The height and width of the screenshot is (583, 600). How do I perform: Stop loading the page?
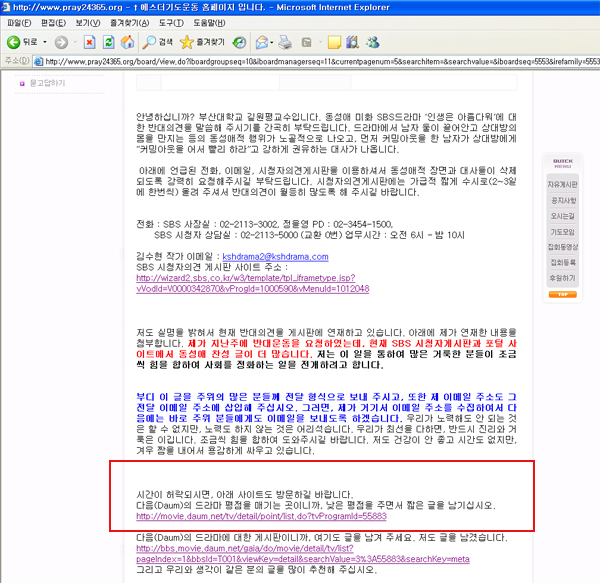tap(90, 43)
